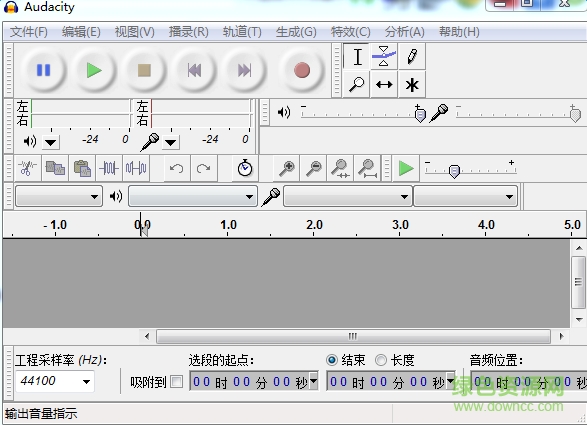Skip to end of the track
This screenshot has width=587, height=425.
(x=244, y=70)
